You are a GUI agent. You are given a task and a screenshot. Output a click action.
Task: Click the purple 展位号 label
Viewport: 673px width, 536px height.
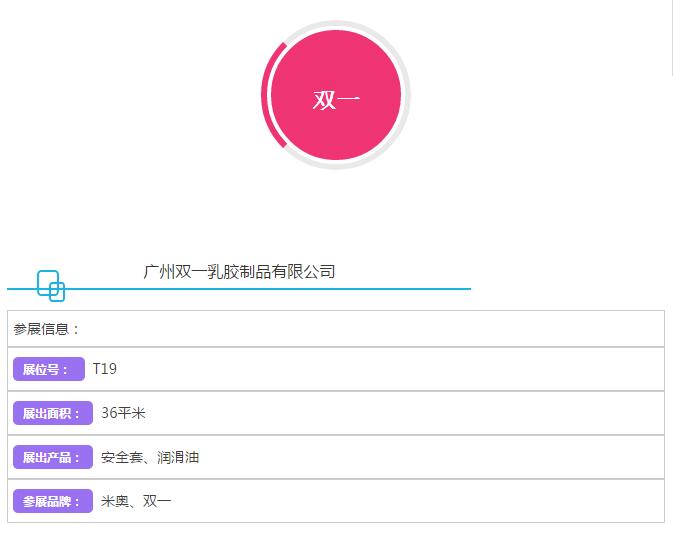coord(47,369)
